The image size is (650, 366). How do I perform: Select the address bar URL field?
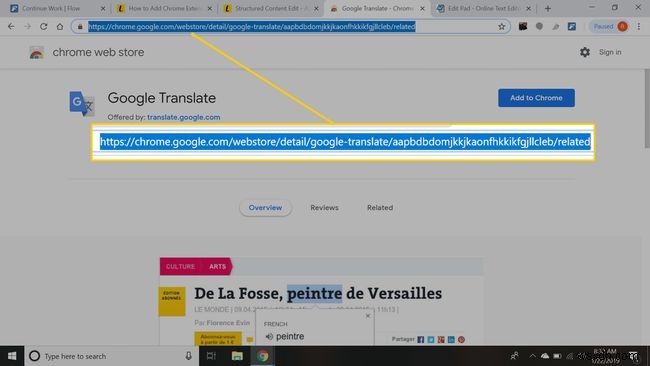(x=292, y=27)
